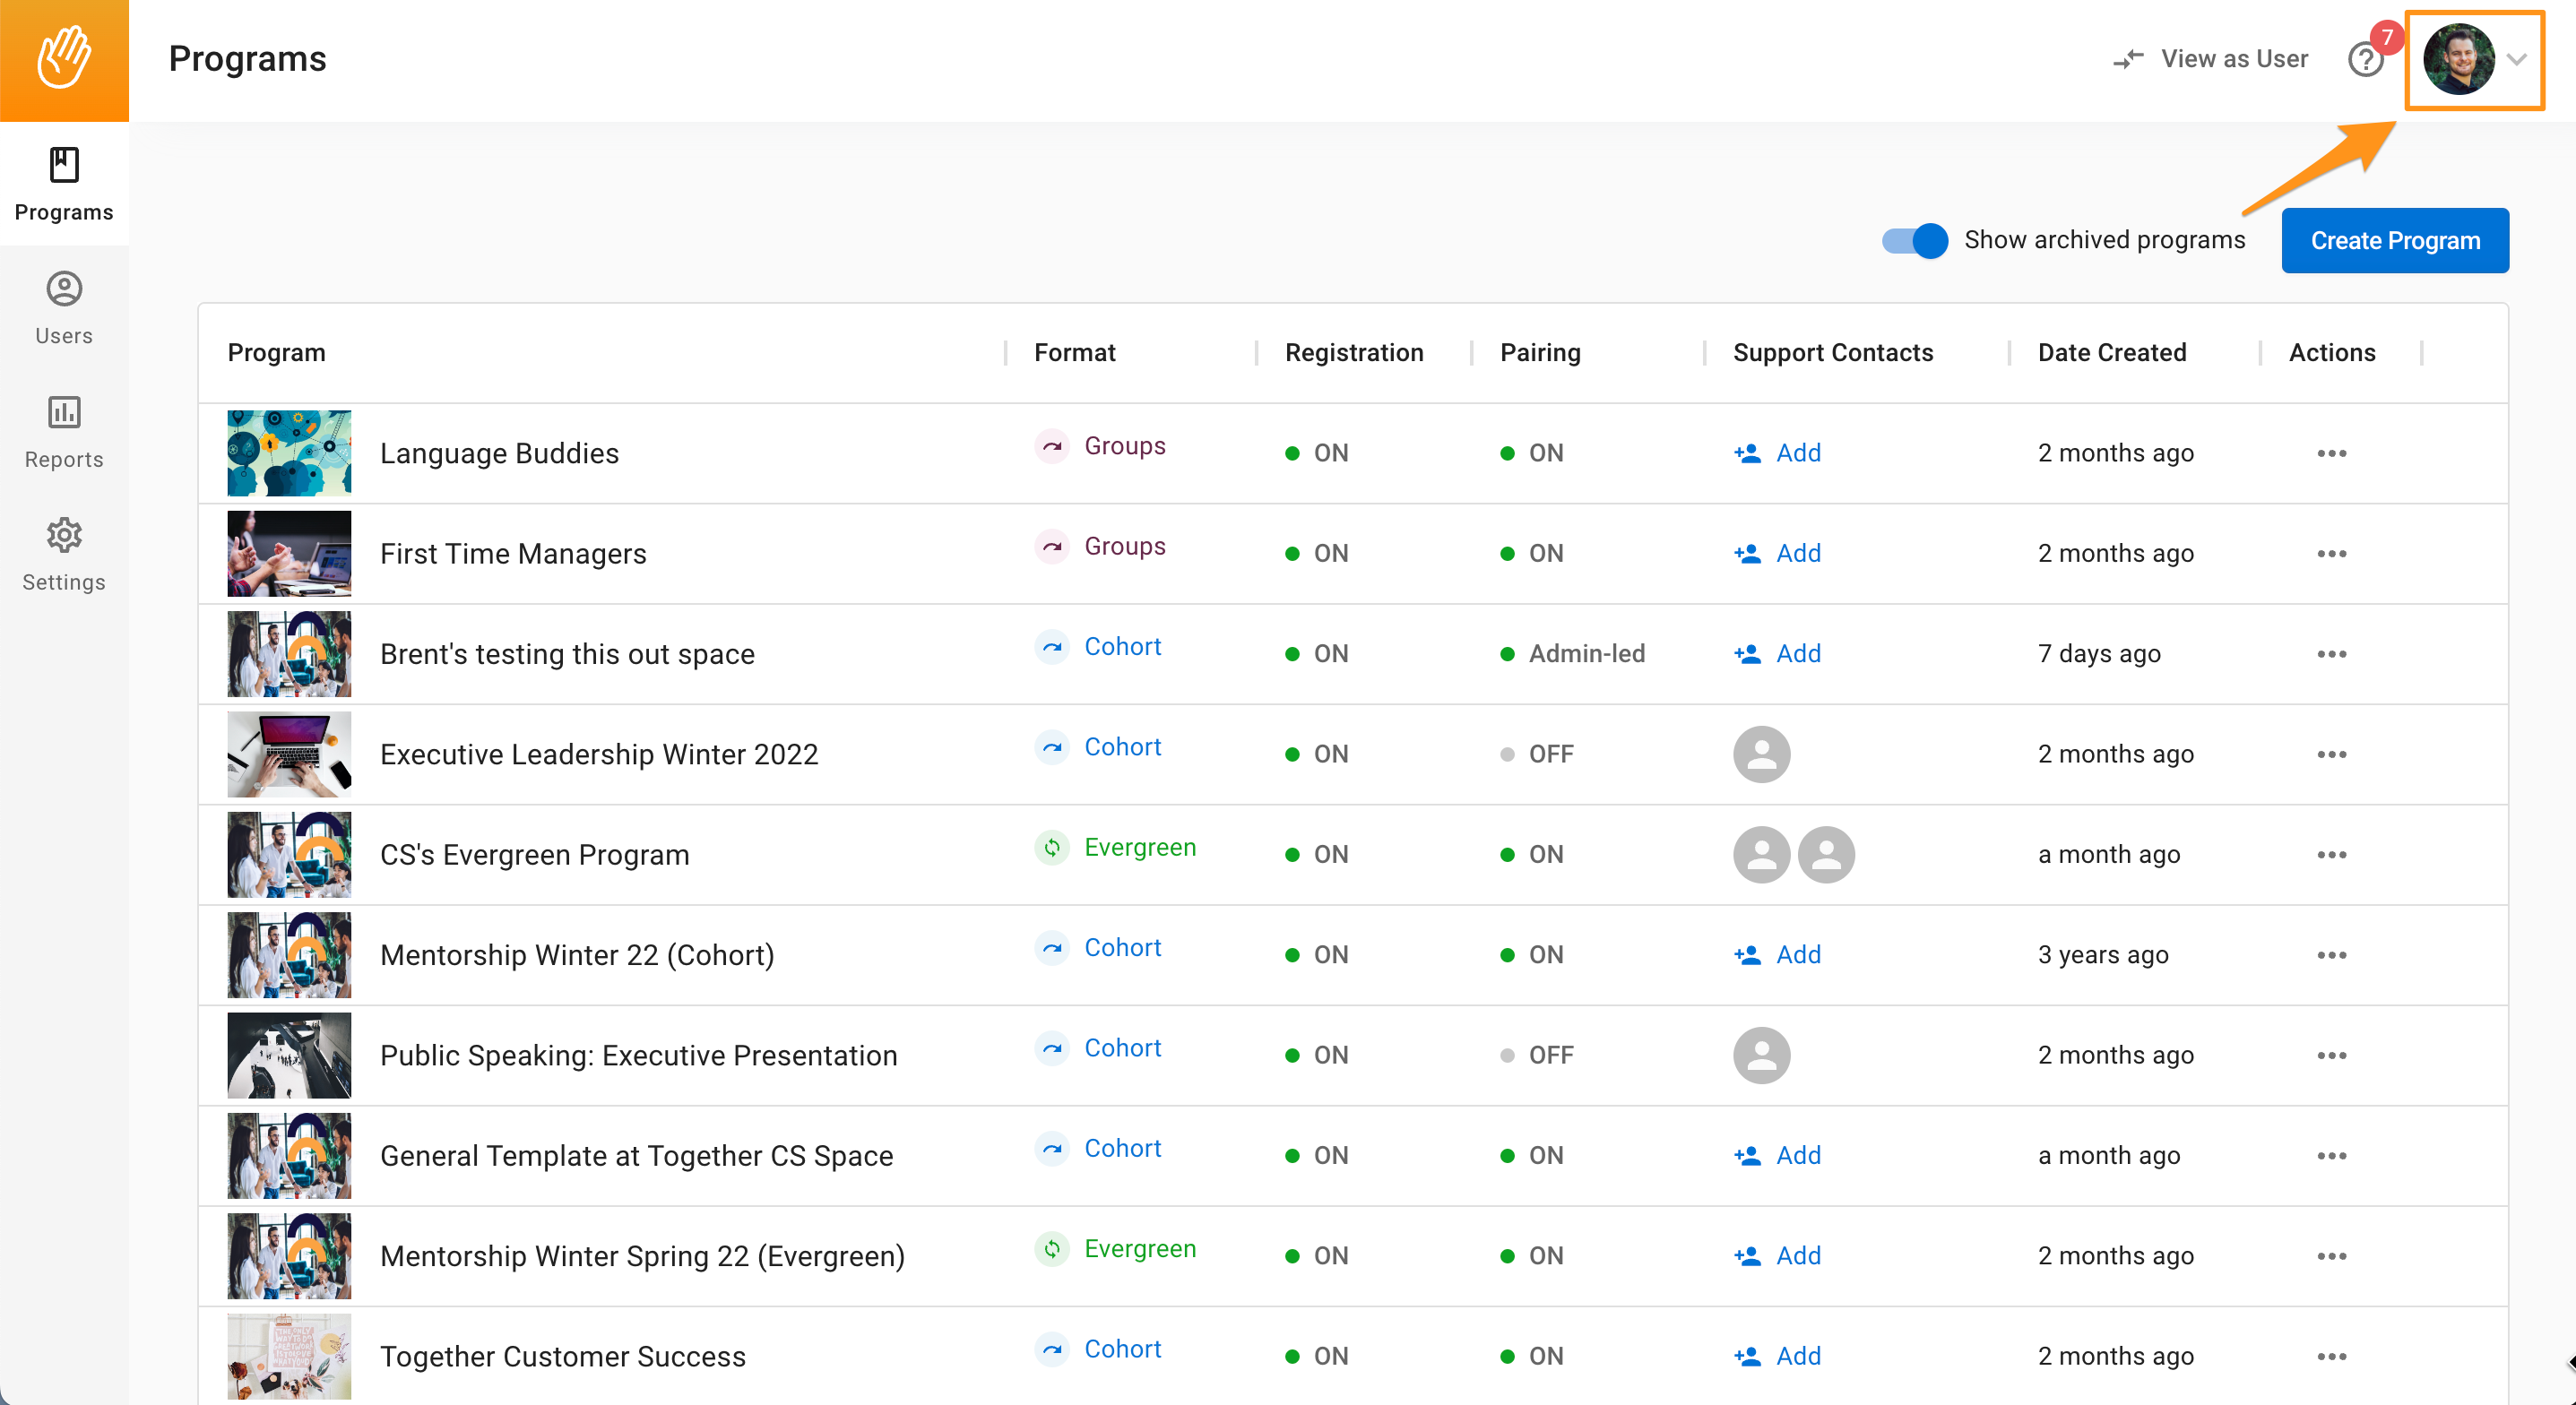Click Add link for Mentorship Winter 22 (Cohort)
Image resolution: width=2576 pixels, height=1405 pixels.
tap(1797, 955)
